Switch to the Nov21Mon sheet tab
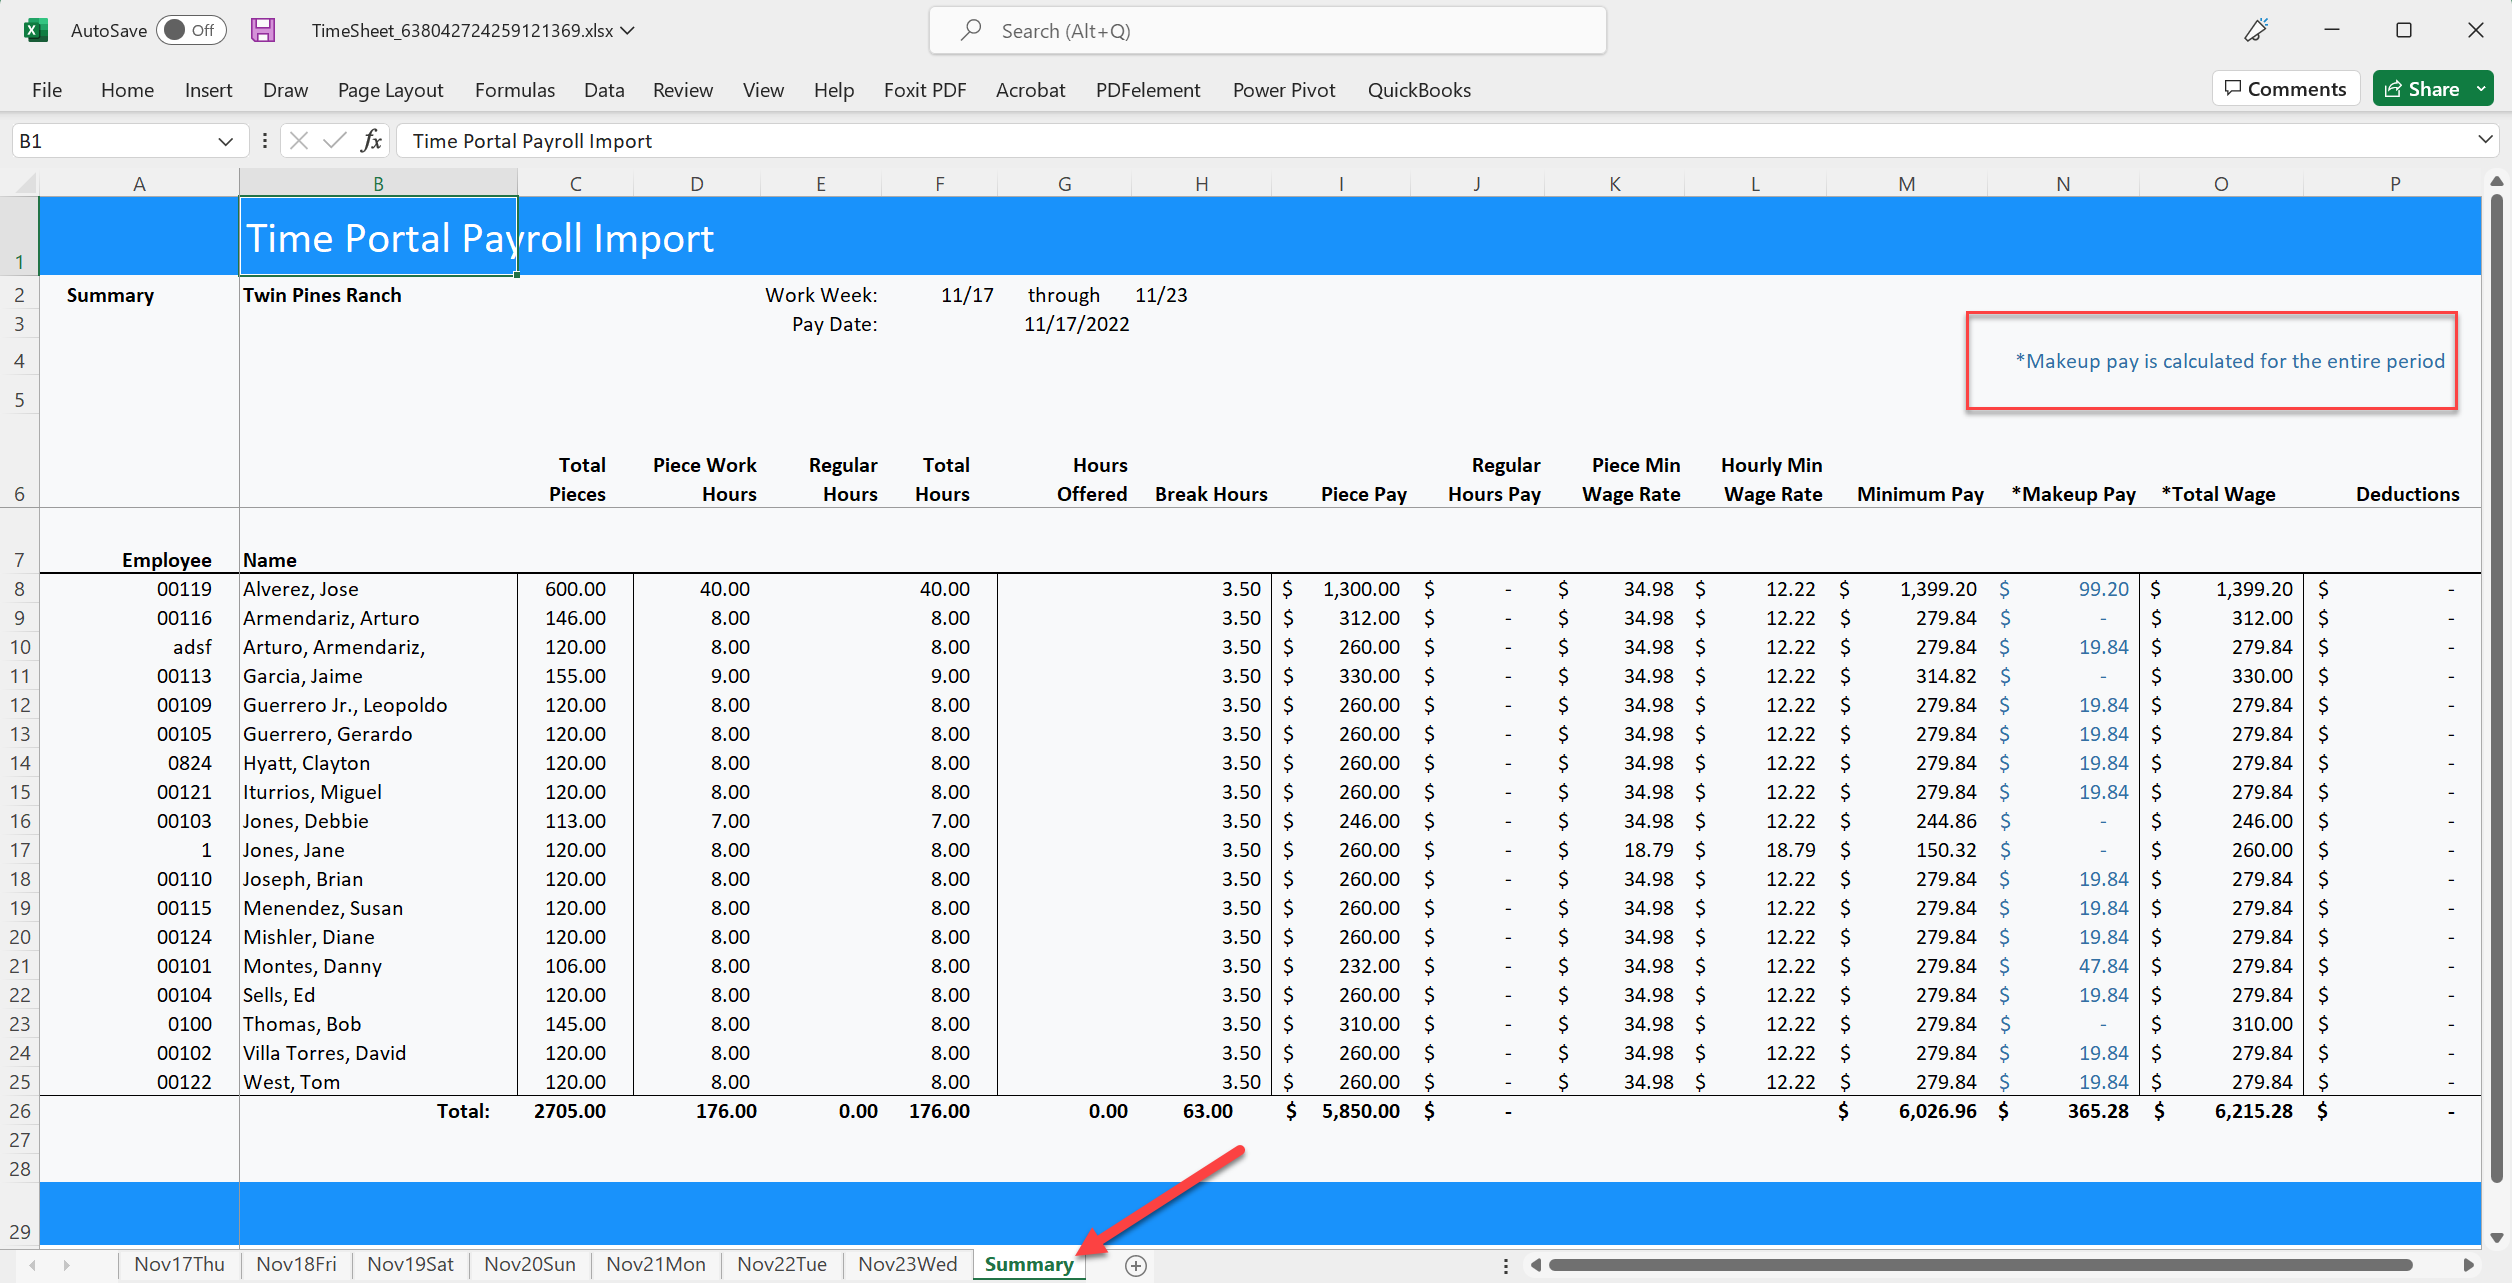This screenshot has height=1283, width=2512. pyautogui.click(x=656, y=1264)
